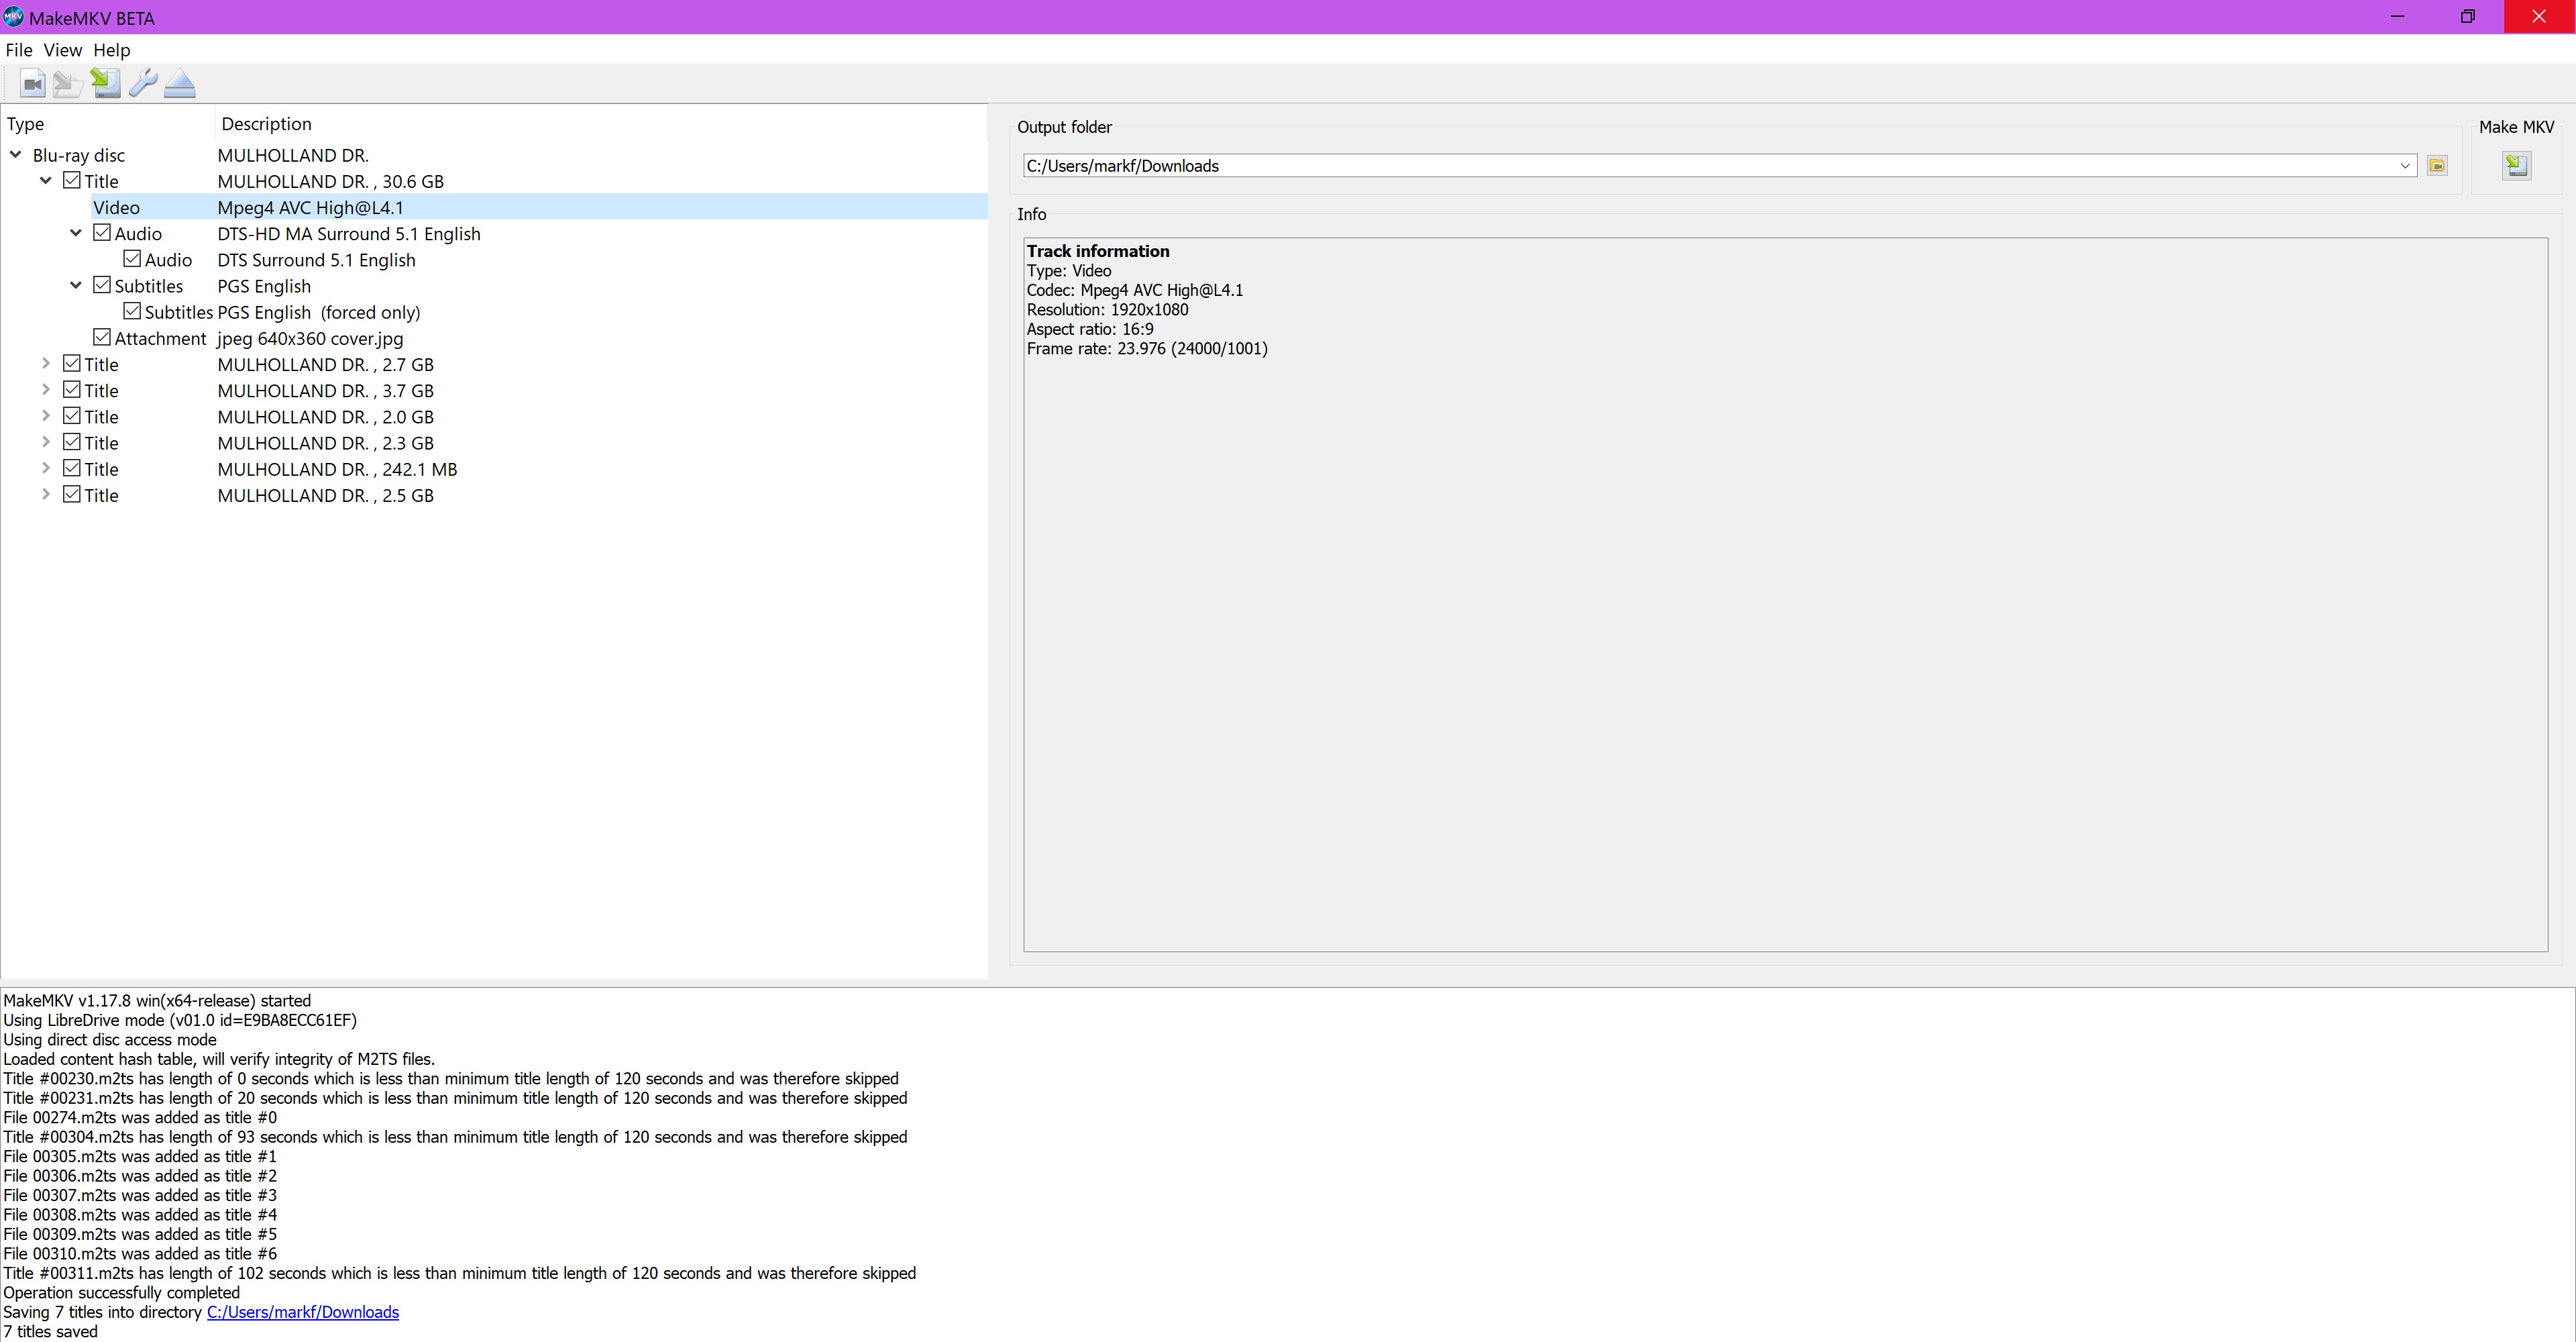2576x1342 pixels.
Task: Uncheck the PGS English Subtitles checkbox
Action: point(102,285)
